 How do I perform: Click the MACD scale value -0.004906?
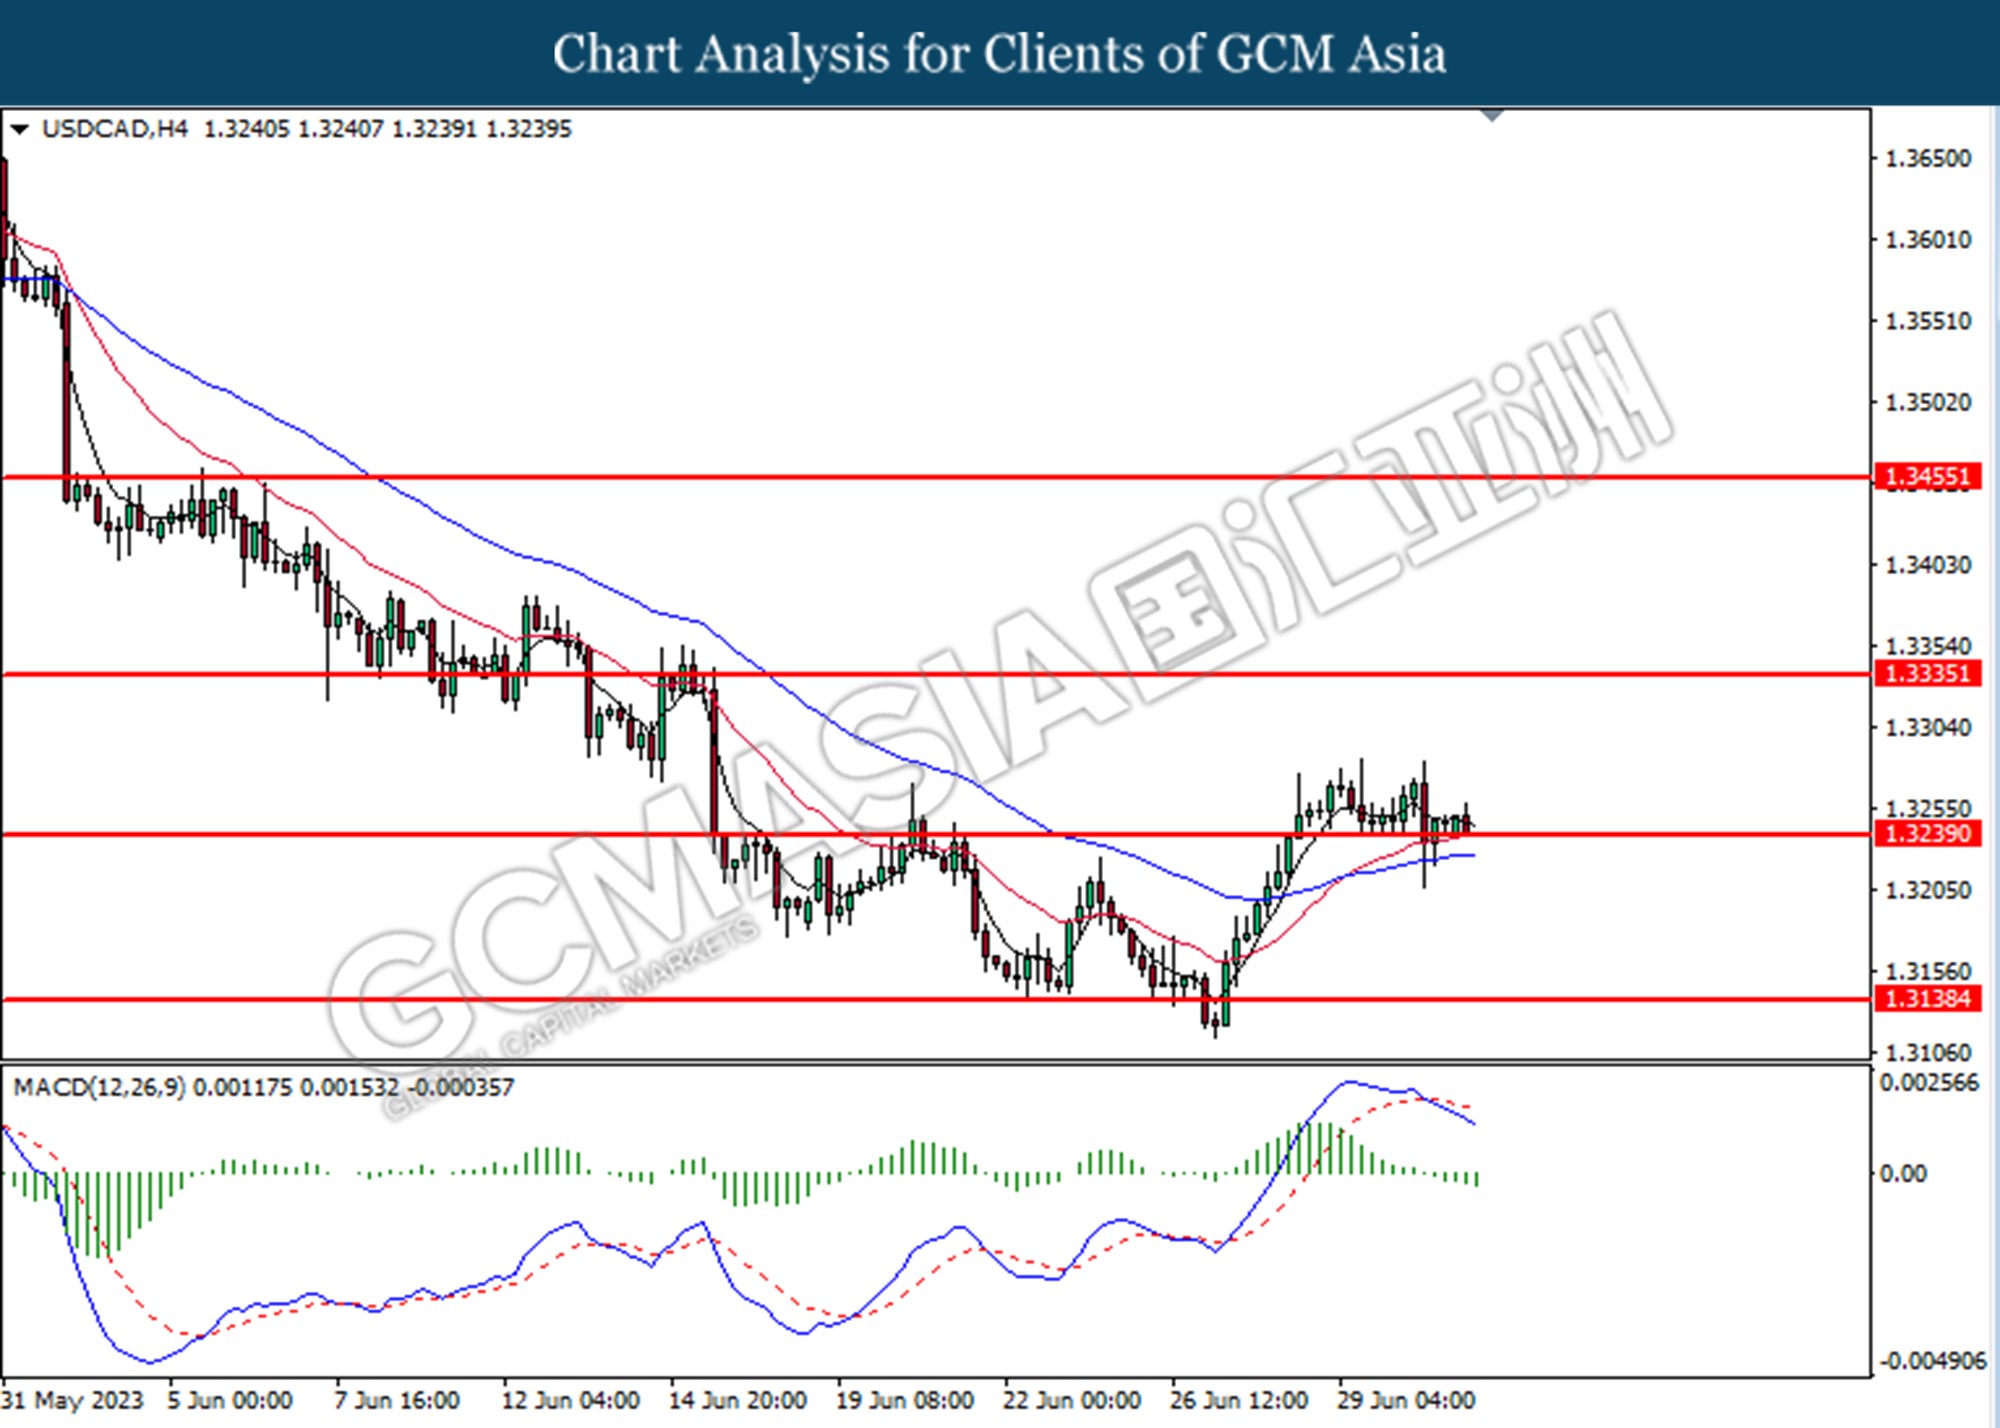(1932, 1361)
